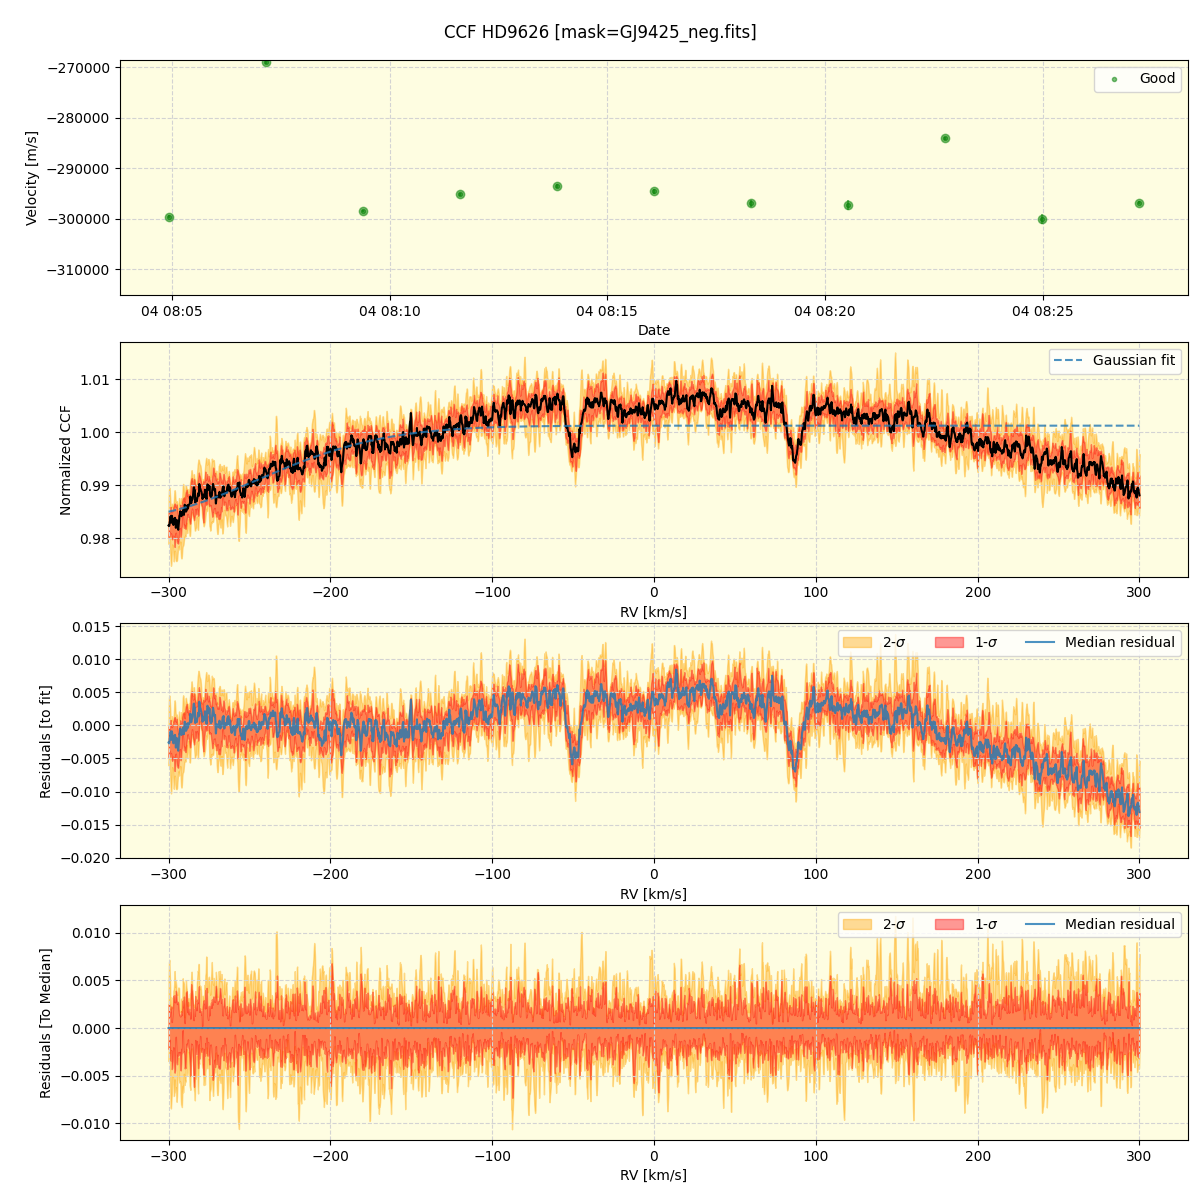Click the '−310000' velocity tick label

[x=77, y=270]
